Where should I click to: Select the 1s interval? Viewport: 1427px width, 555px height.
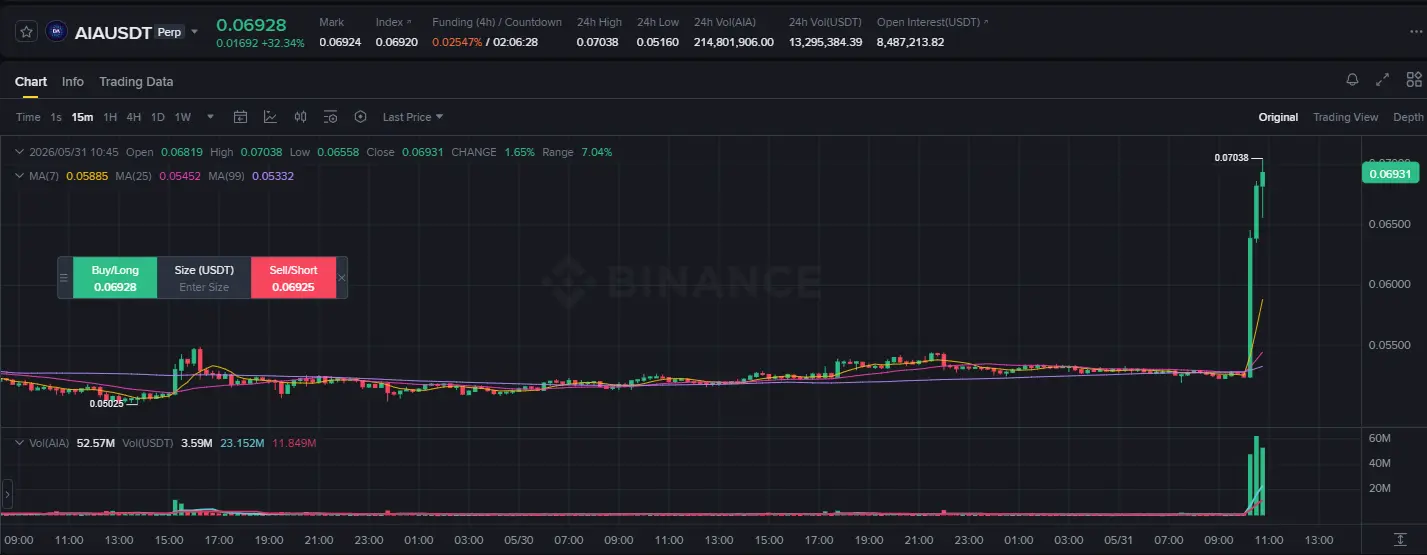click(x=56, y=117)
